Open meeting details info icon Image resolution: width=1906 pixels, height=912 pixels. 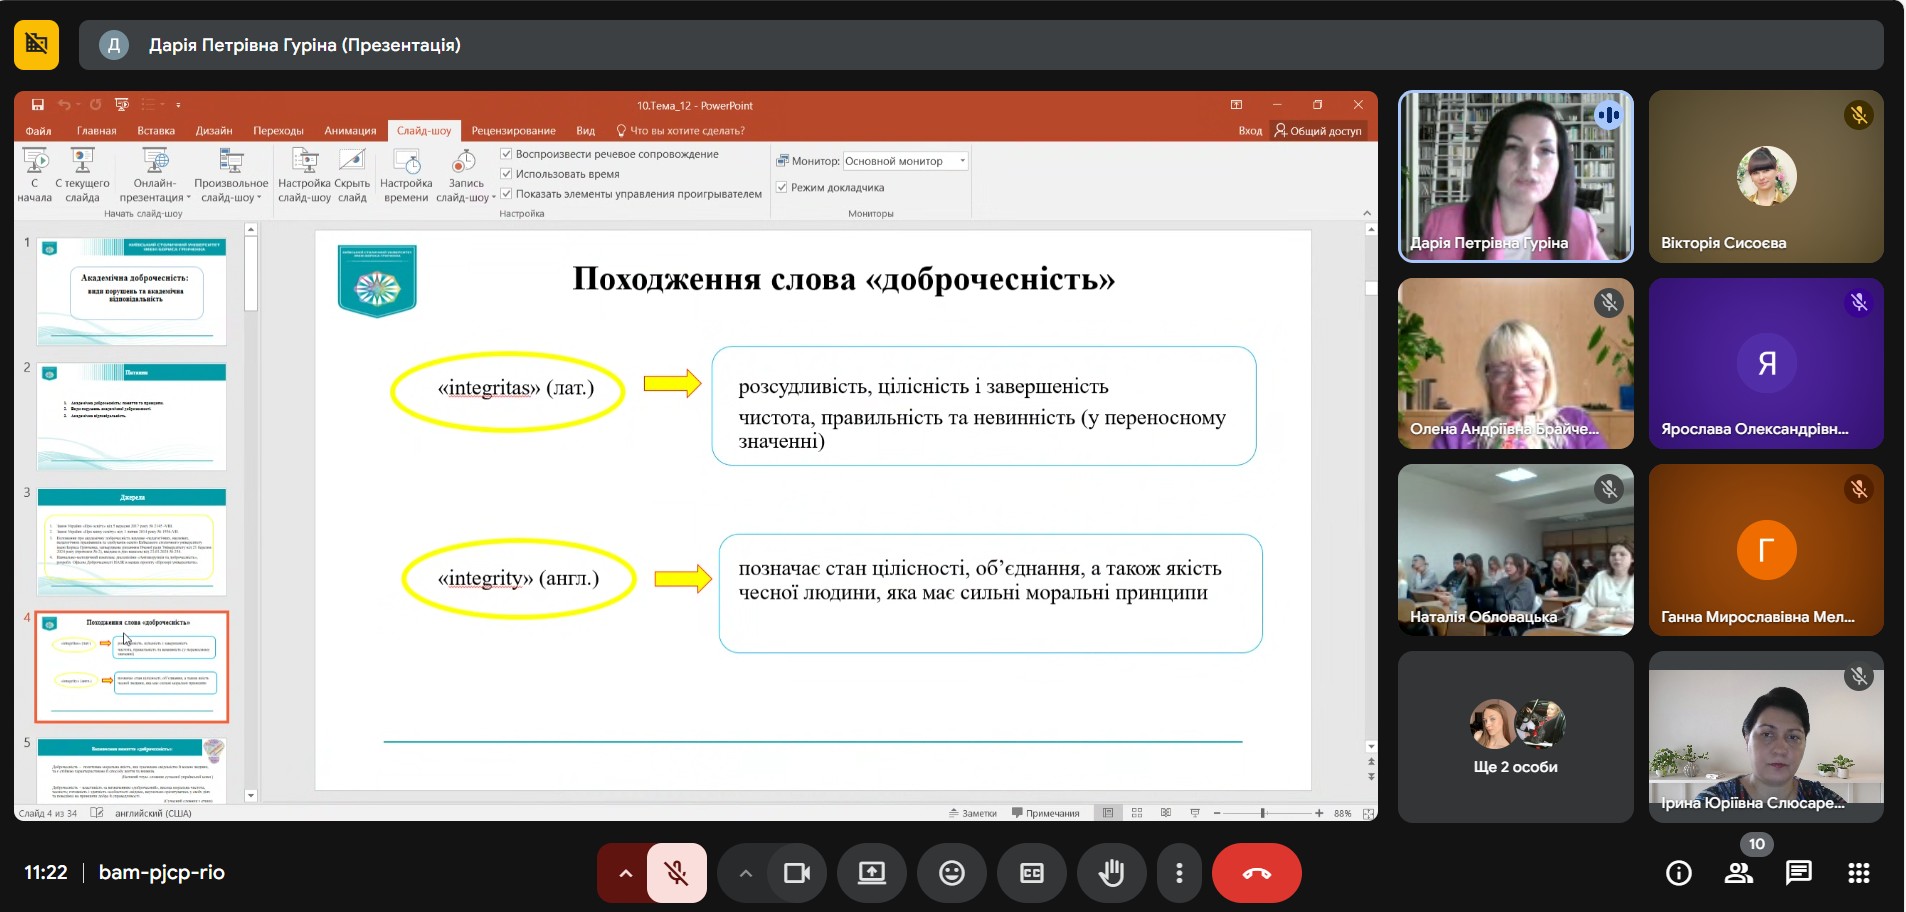pos(1679,873)
